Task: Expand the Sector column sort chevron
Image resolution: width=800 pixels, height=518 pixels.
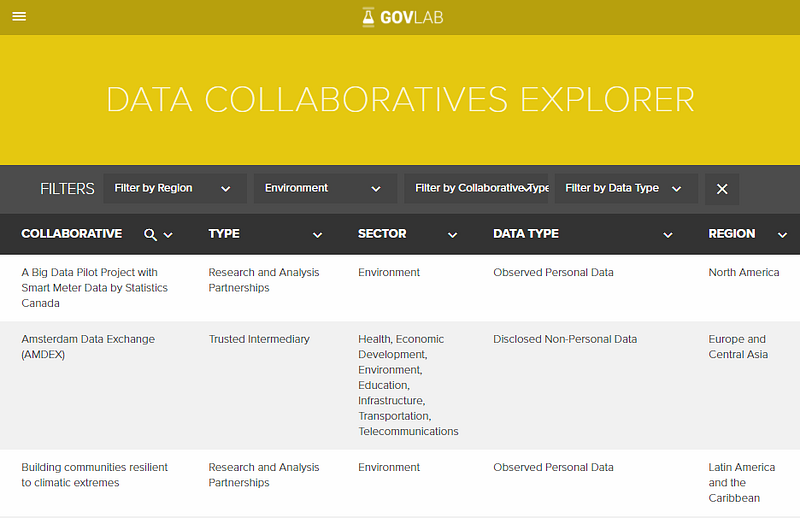Action: [452, 235]
